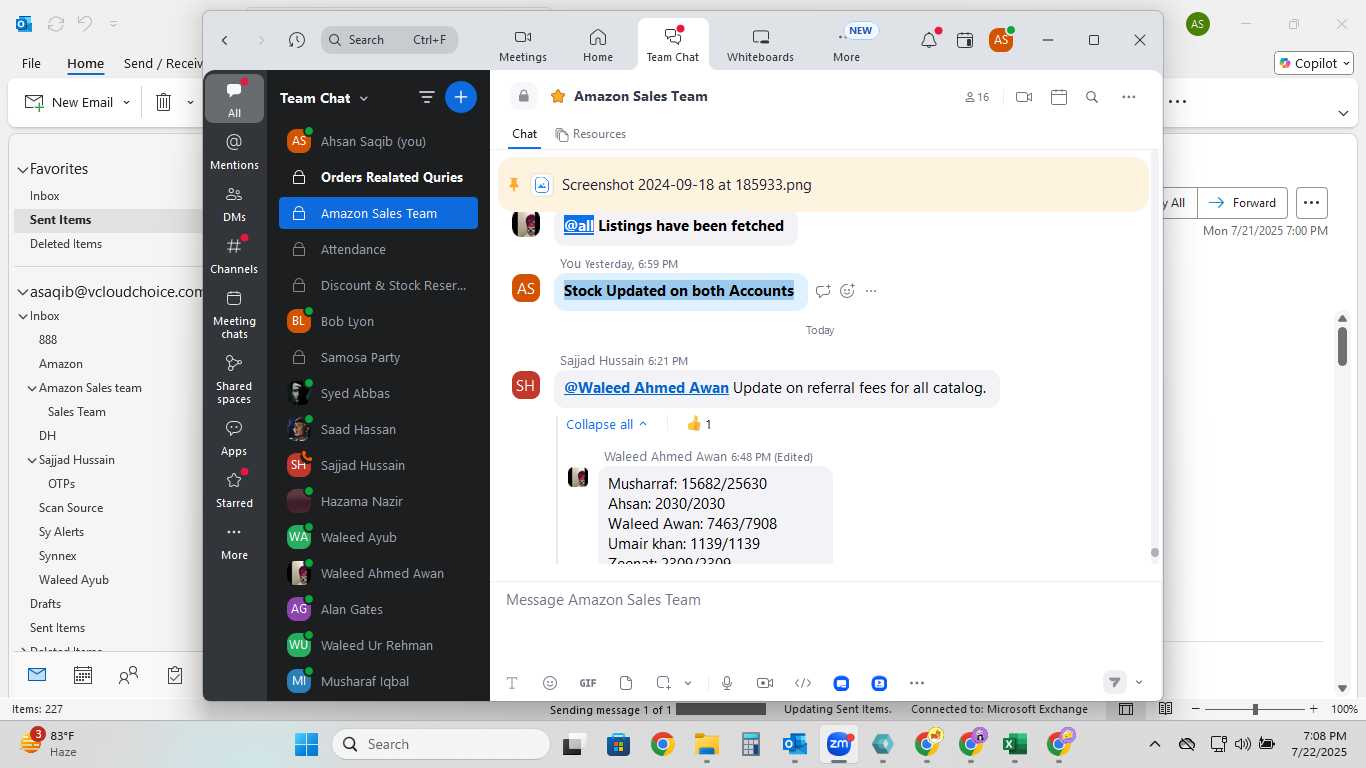This screenshot has height=768, width=1366.
Task: Open the More menu in the Zoom sidebar
Action: pyautogui.click(x=234, y=542)
